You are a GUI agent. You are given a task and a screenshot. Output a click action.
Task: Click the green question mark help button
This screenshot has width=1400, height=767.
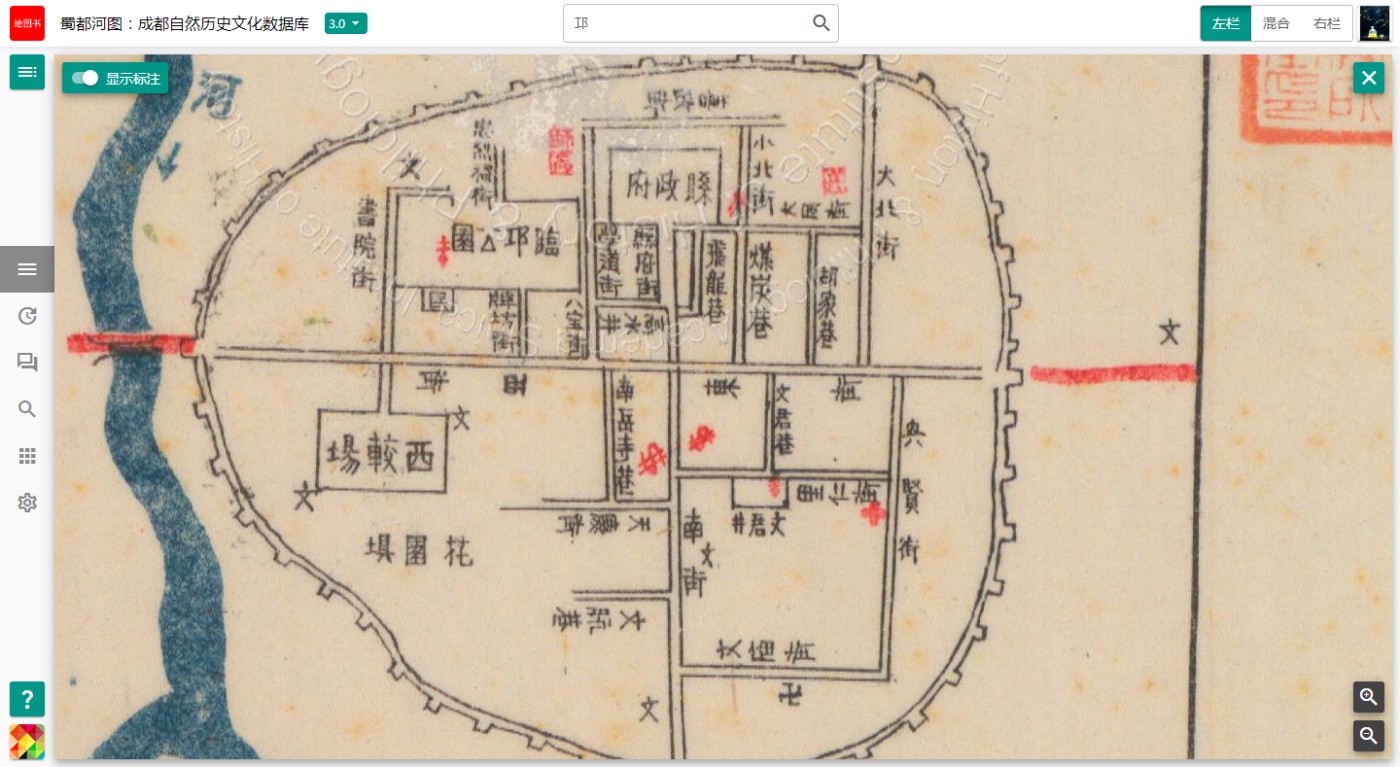[27, 699]
